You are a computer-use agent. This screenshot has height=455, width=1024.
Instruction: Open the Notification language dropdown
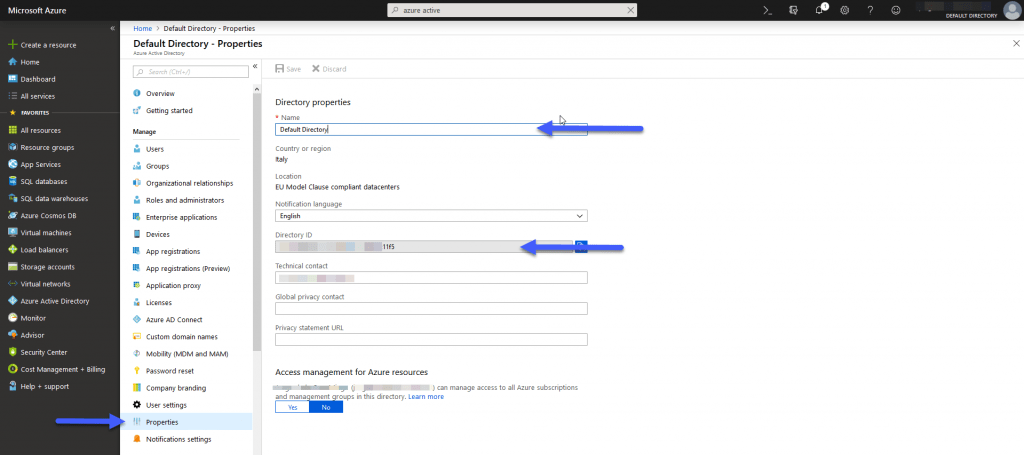tap(431, 215)
